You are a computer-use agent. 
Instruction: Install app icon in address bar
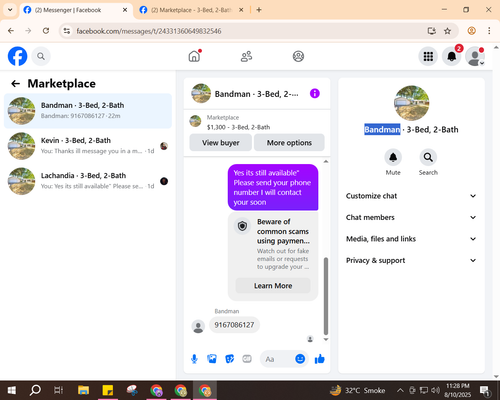[x=432, y=31]
